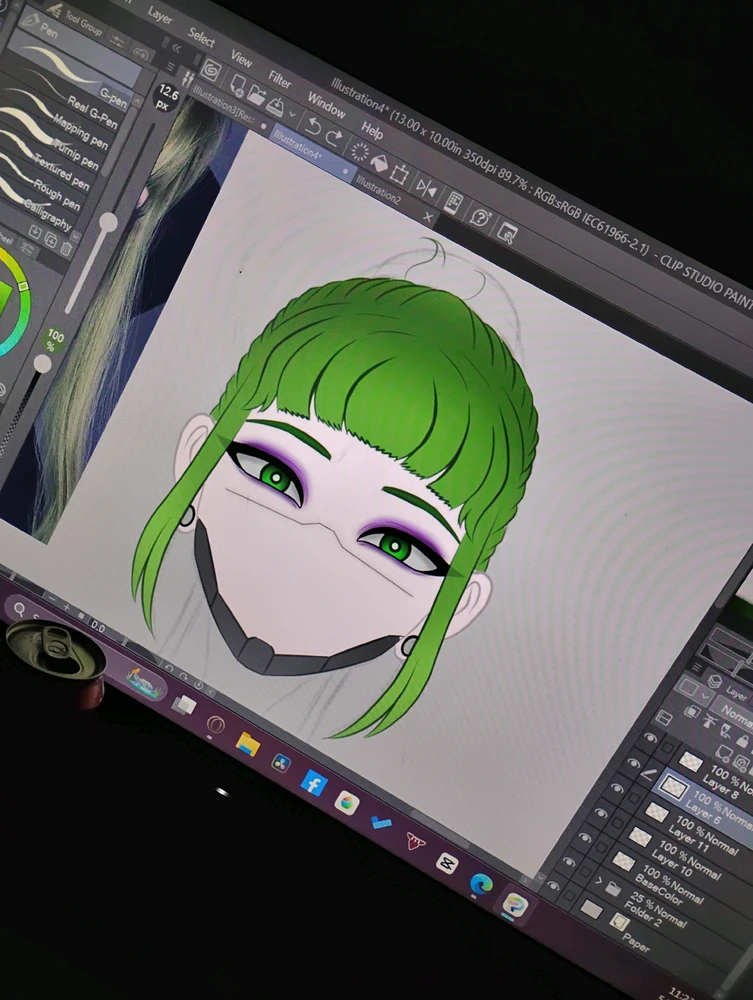Image resolution: width=753 pixels, height=1000 pixels.
Task: Hide Layer 10 with eye icon
Action: pos(601,812)
